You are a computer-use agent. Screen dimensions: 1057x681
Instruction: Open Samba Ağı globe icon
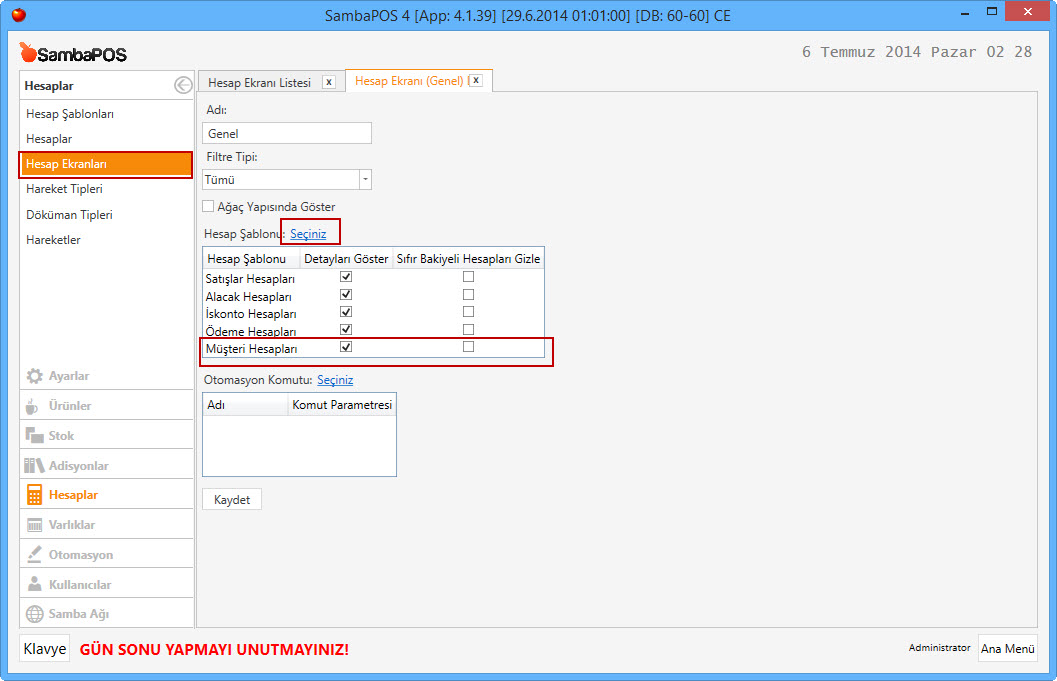[34, 614]
